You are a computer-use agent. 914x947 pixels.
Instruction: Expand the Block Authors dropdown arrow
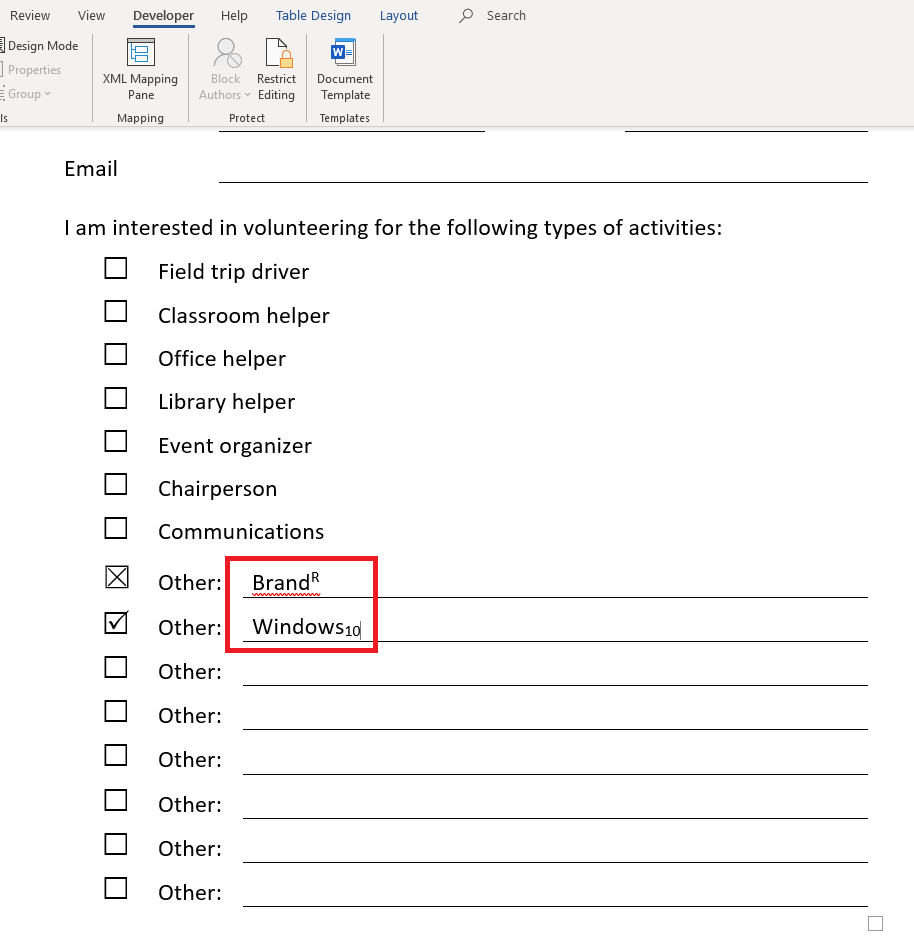(247, 95)
